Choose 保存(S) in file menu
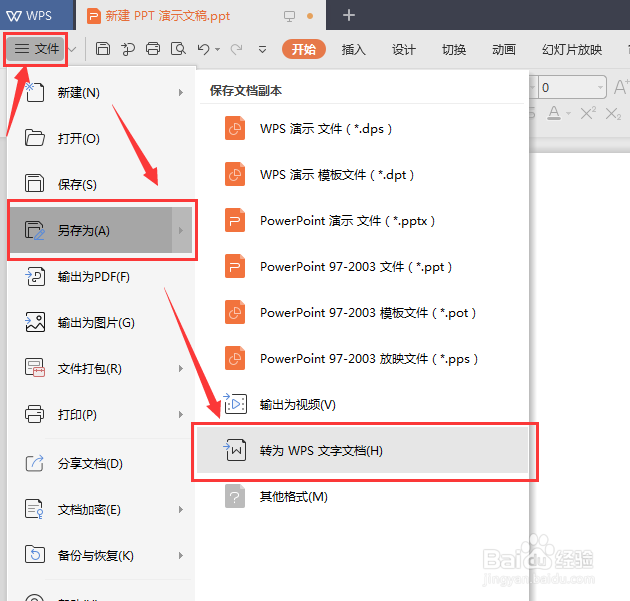Viewport: 630px width, 601px height. pos(102,184)
